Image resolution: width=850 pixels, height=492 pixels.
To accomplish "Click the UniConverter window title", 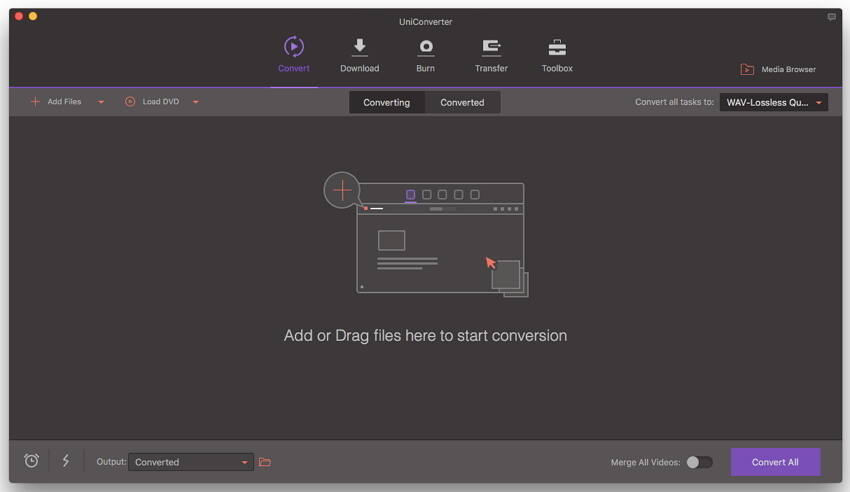I will [x=426, y=22].
